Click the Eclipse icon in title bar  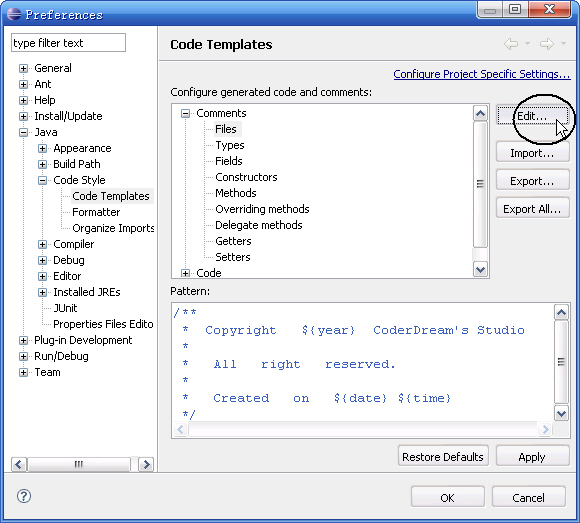pyautogui.click(x=14, y=14)
